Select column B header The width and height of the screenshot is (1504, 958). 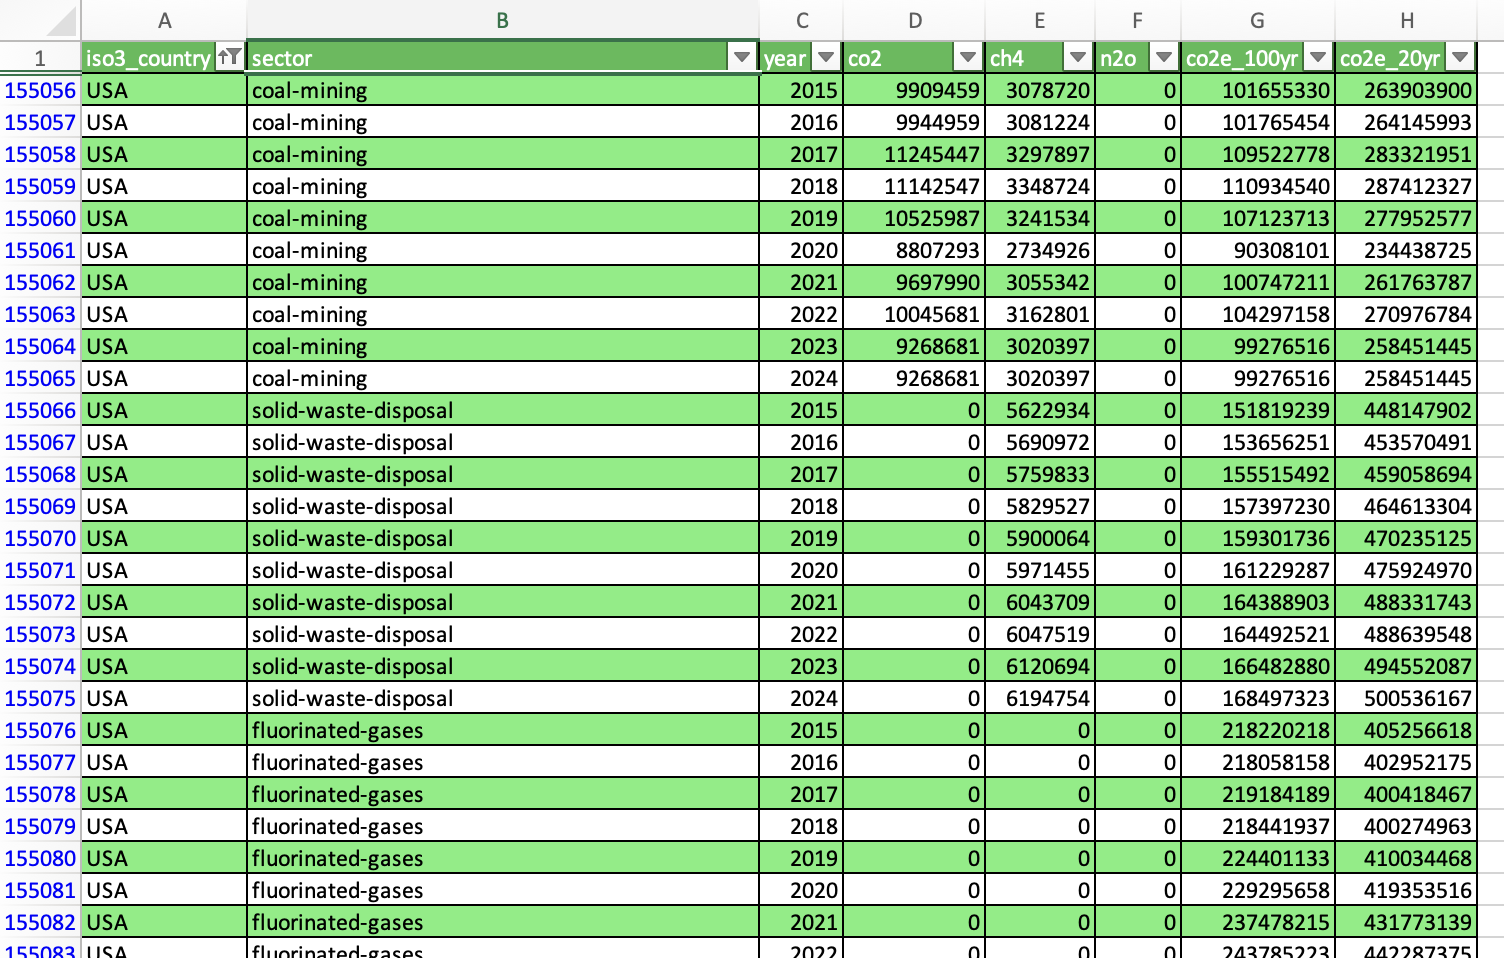(x=503, y=20)
